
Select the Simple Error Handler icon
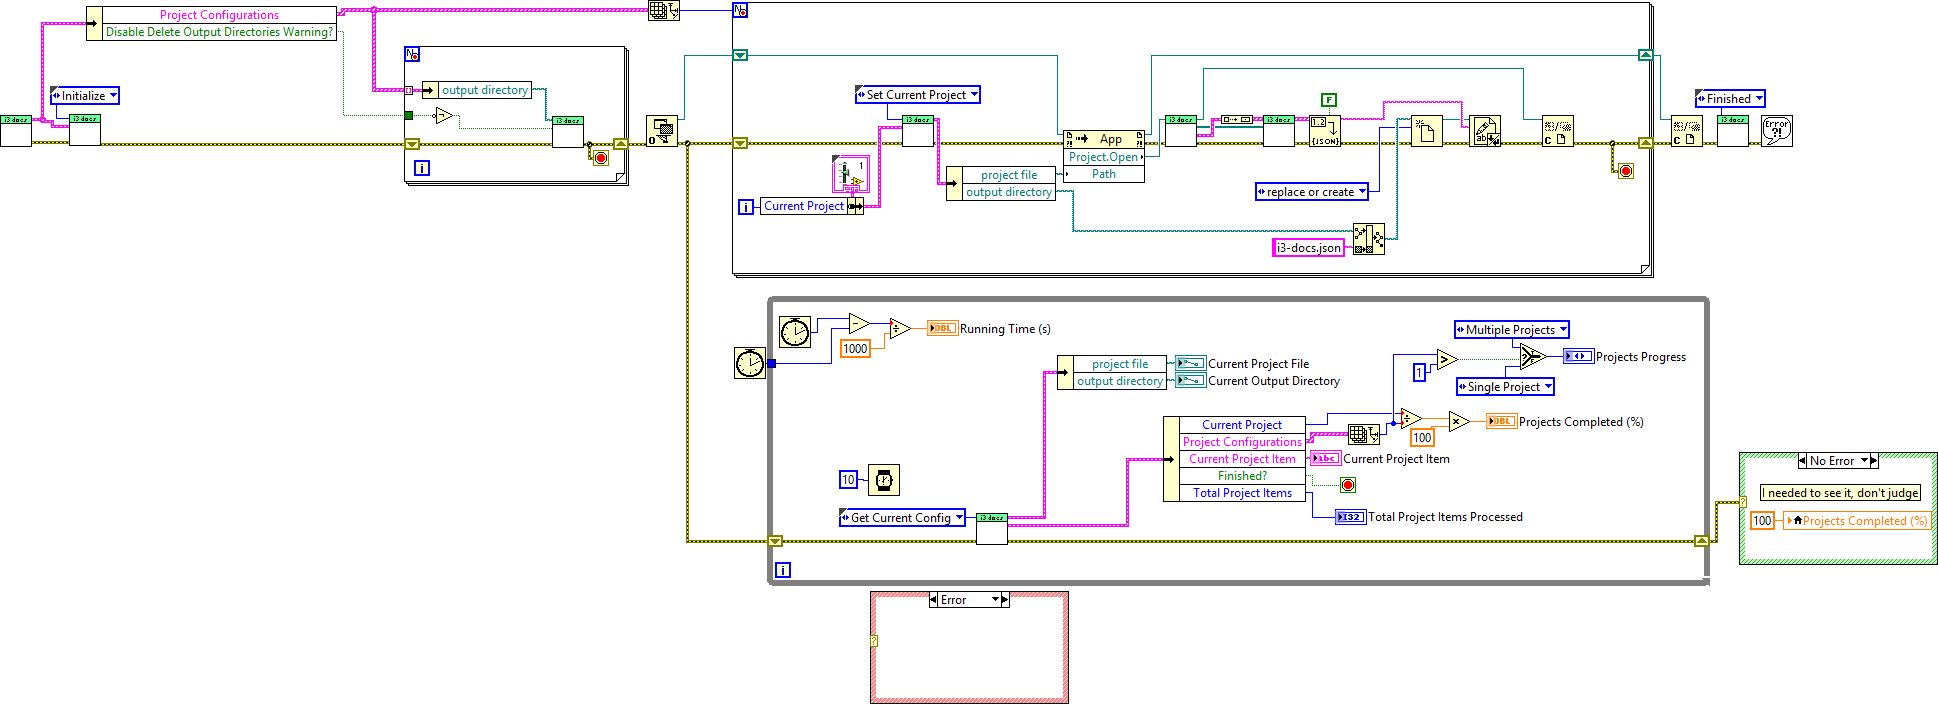pyautogui.click(x=1777, y=131)
